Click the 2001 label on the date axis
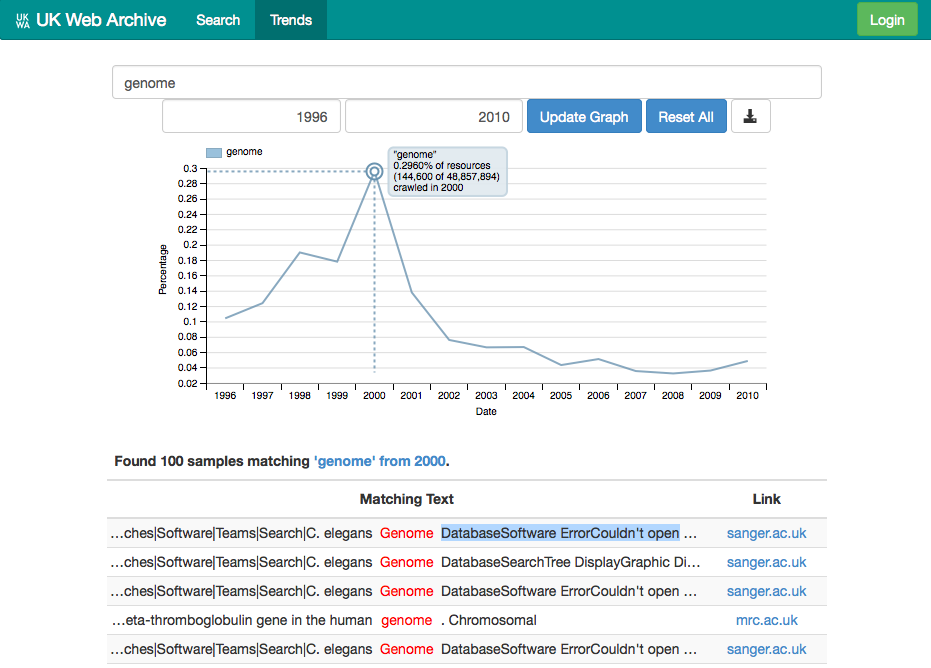This screenshot has width=931, height=668. (x=412, y=396)
